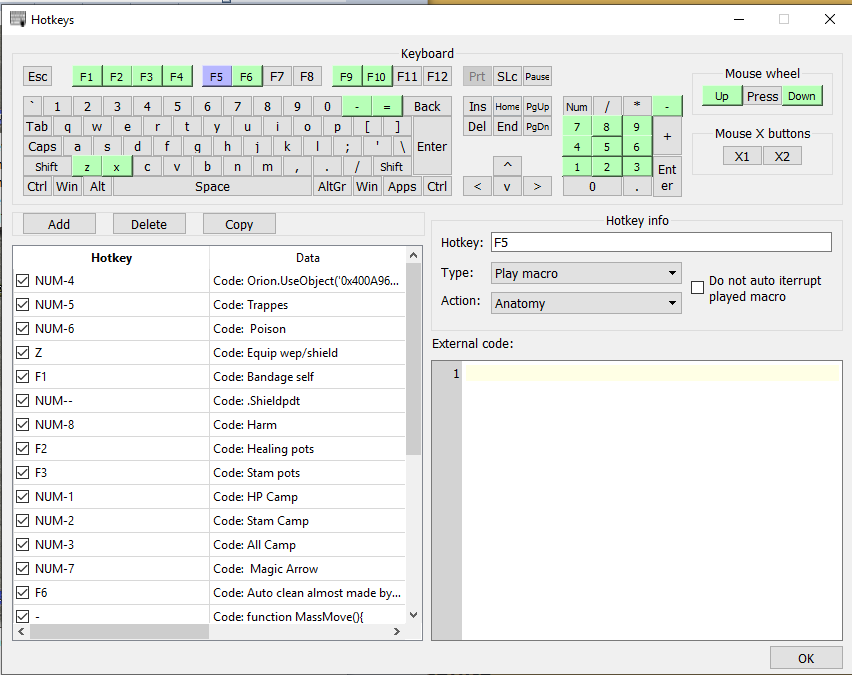This screenshot has width=852, height=675.
Task: Select the Code: Stam pots row
Action: (x=209, y=473)
